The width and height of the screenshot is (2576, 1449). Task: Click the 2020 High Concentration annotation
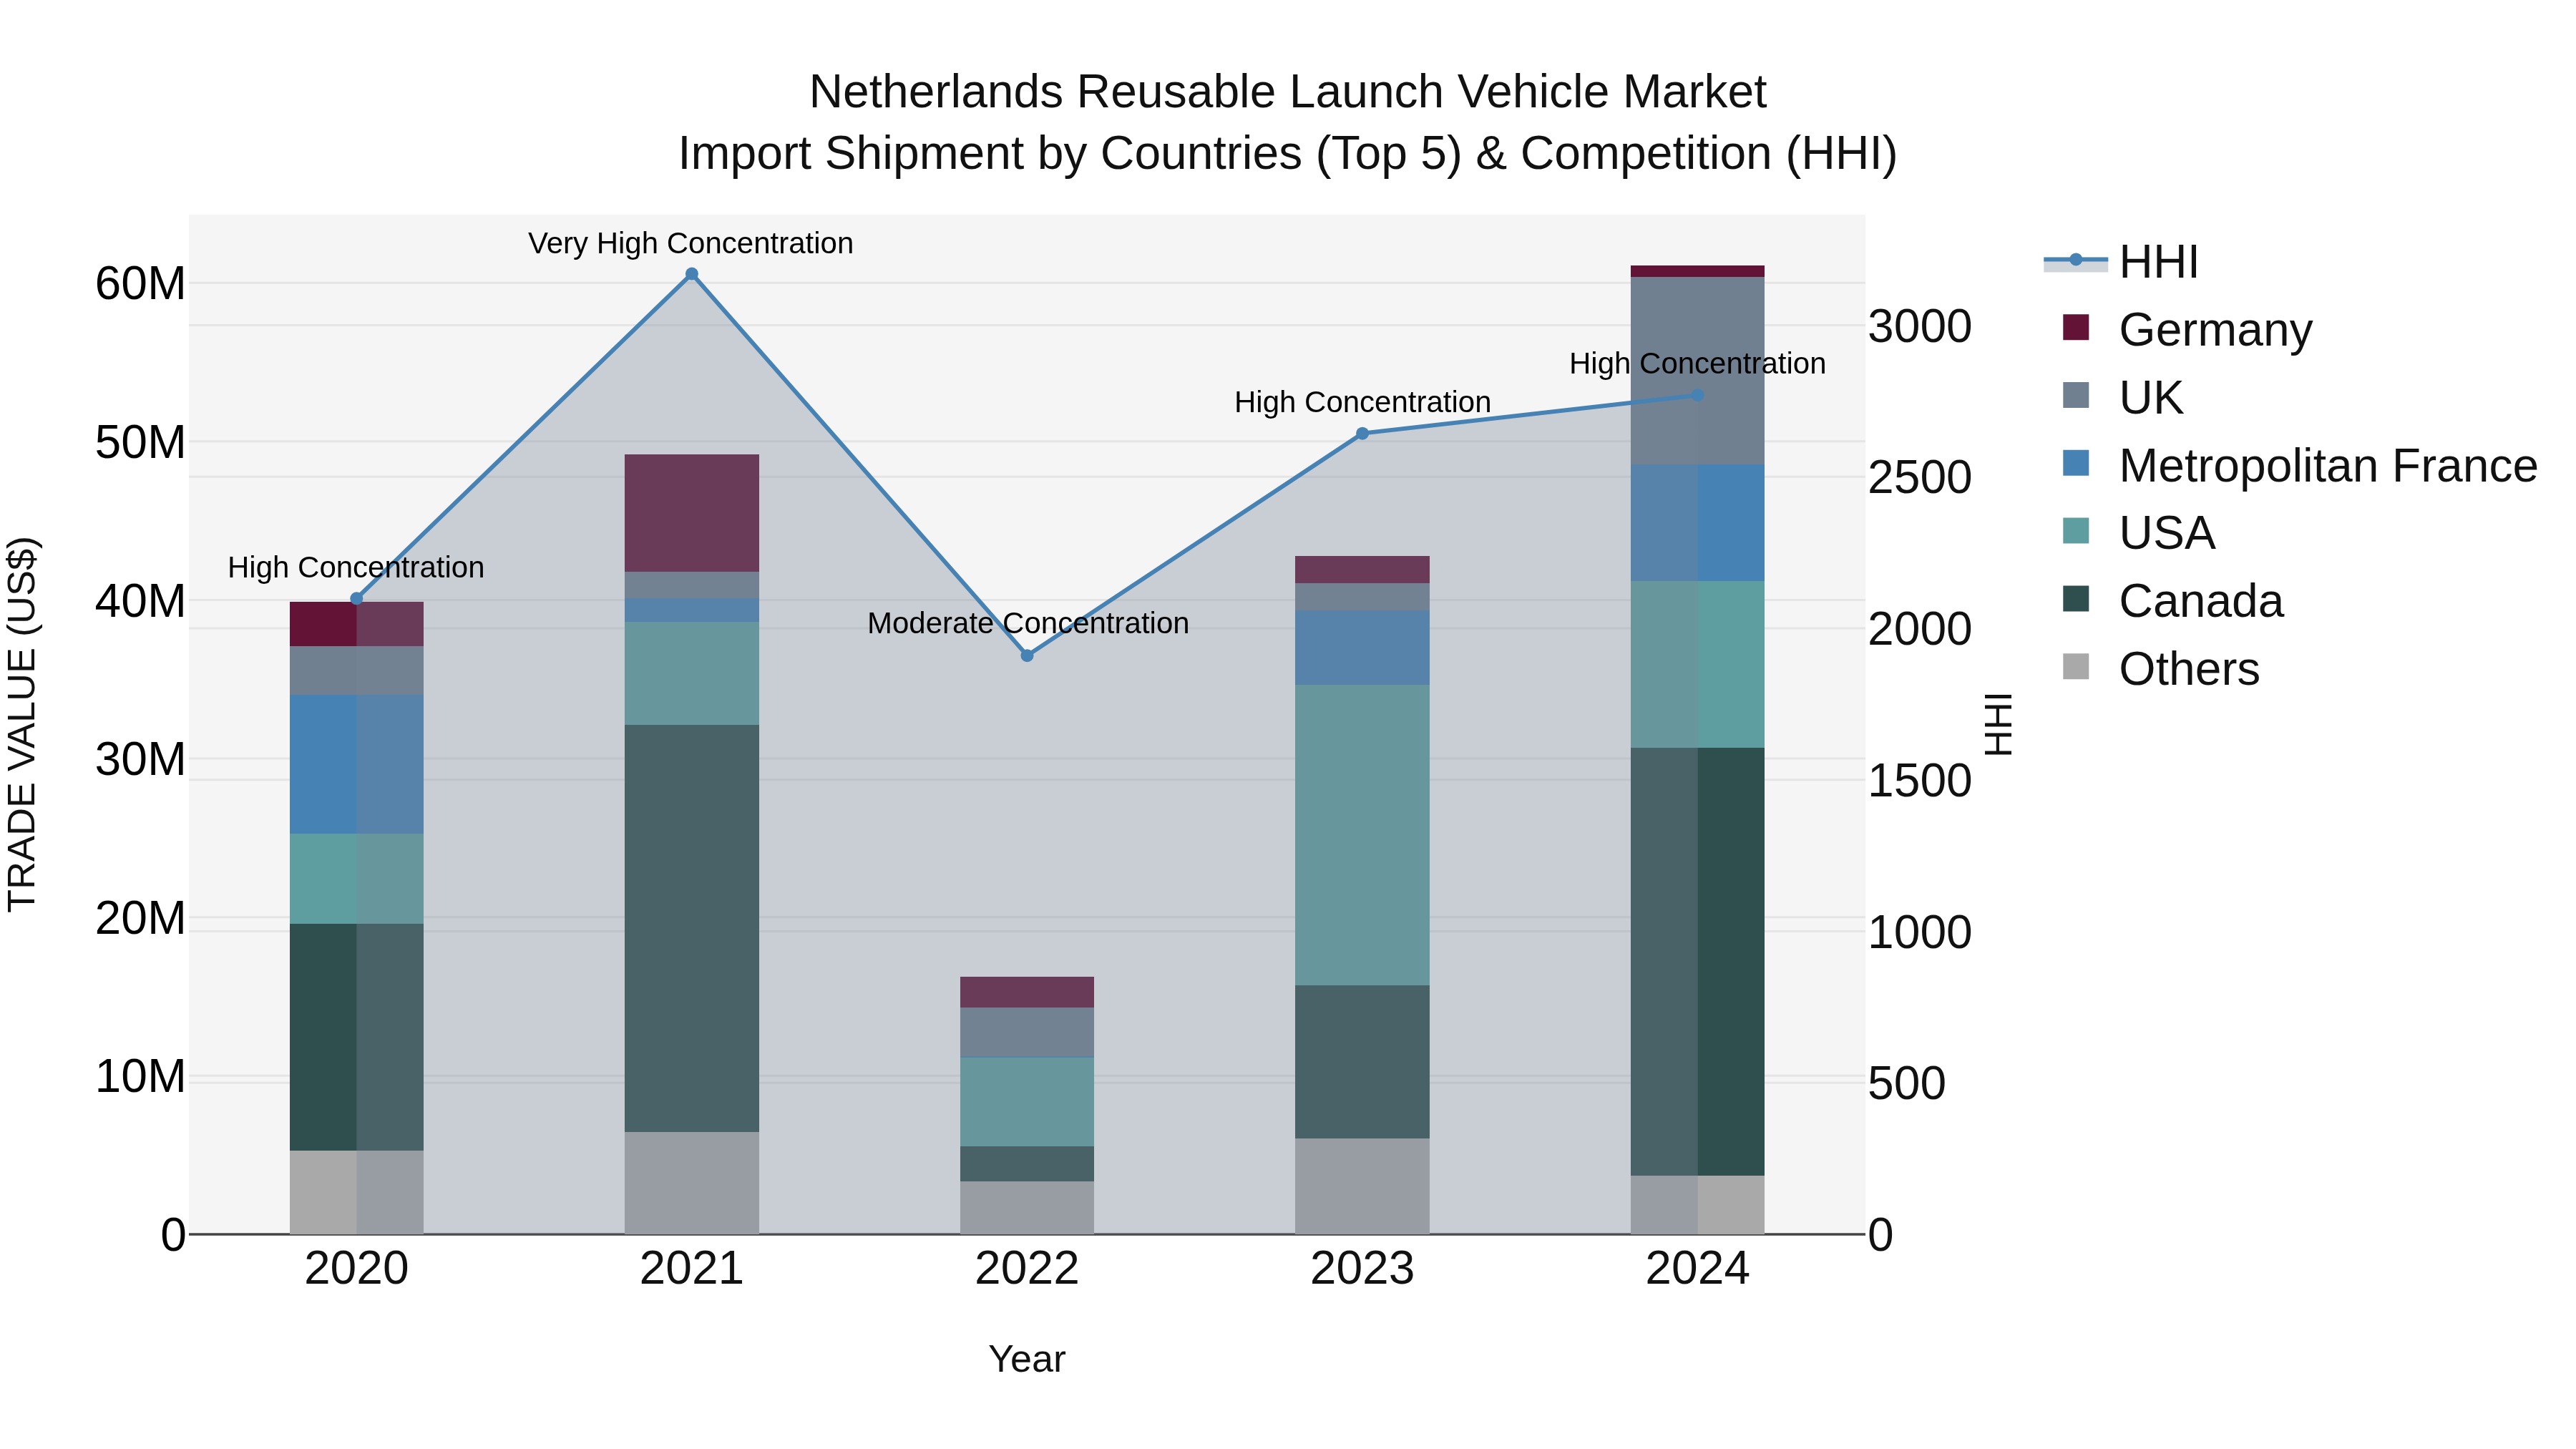(356, 567)
